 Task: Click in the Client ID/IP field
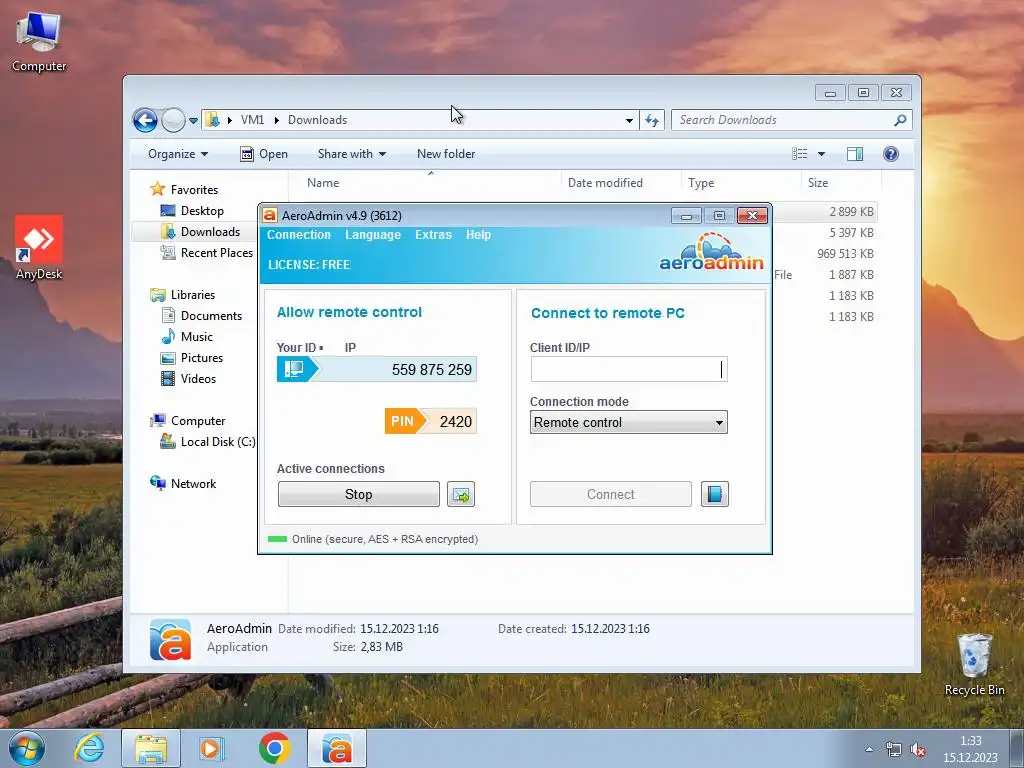tap(628, 370)
